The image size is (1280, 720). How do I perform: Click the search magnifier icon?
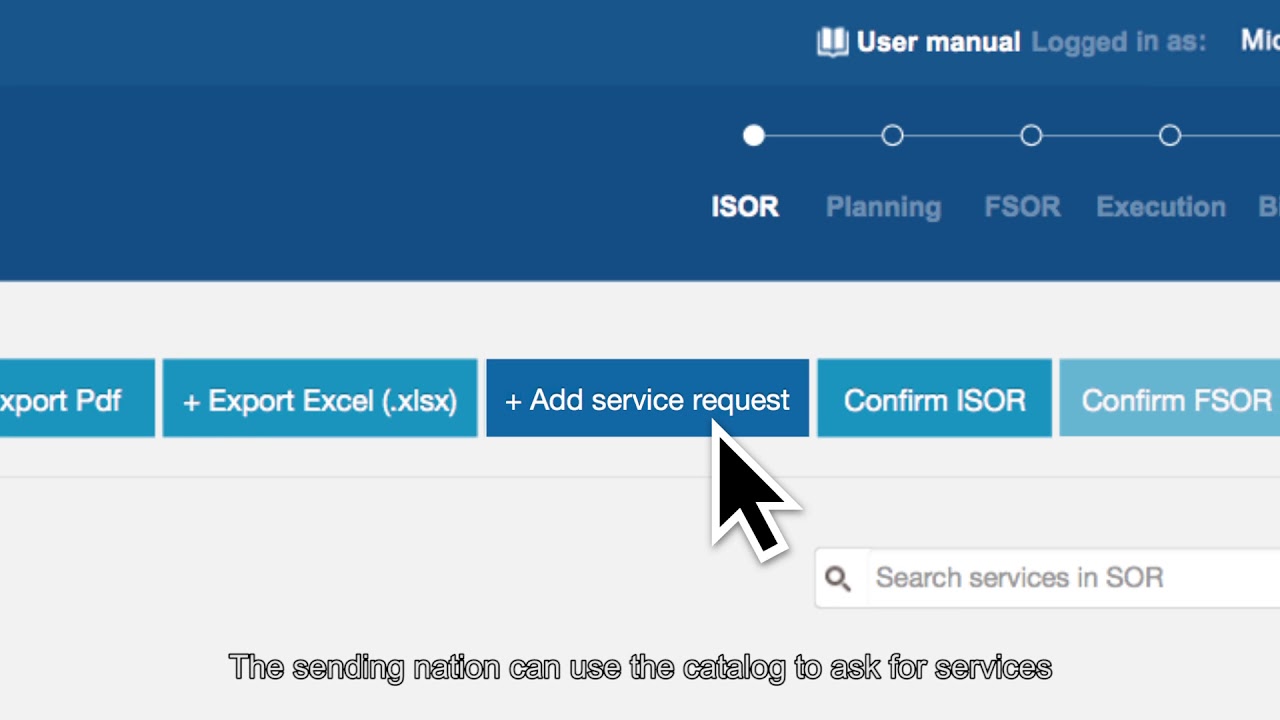click(838, 578)
